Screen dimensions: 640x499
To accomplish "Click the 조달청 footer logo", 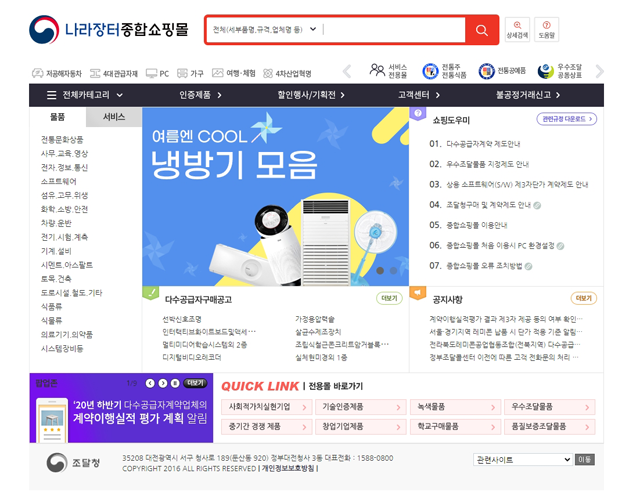I will click(73, 463).
